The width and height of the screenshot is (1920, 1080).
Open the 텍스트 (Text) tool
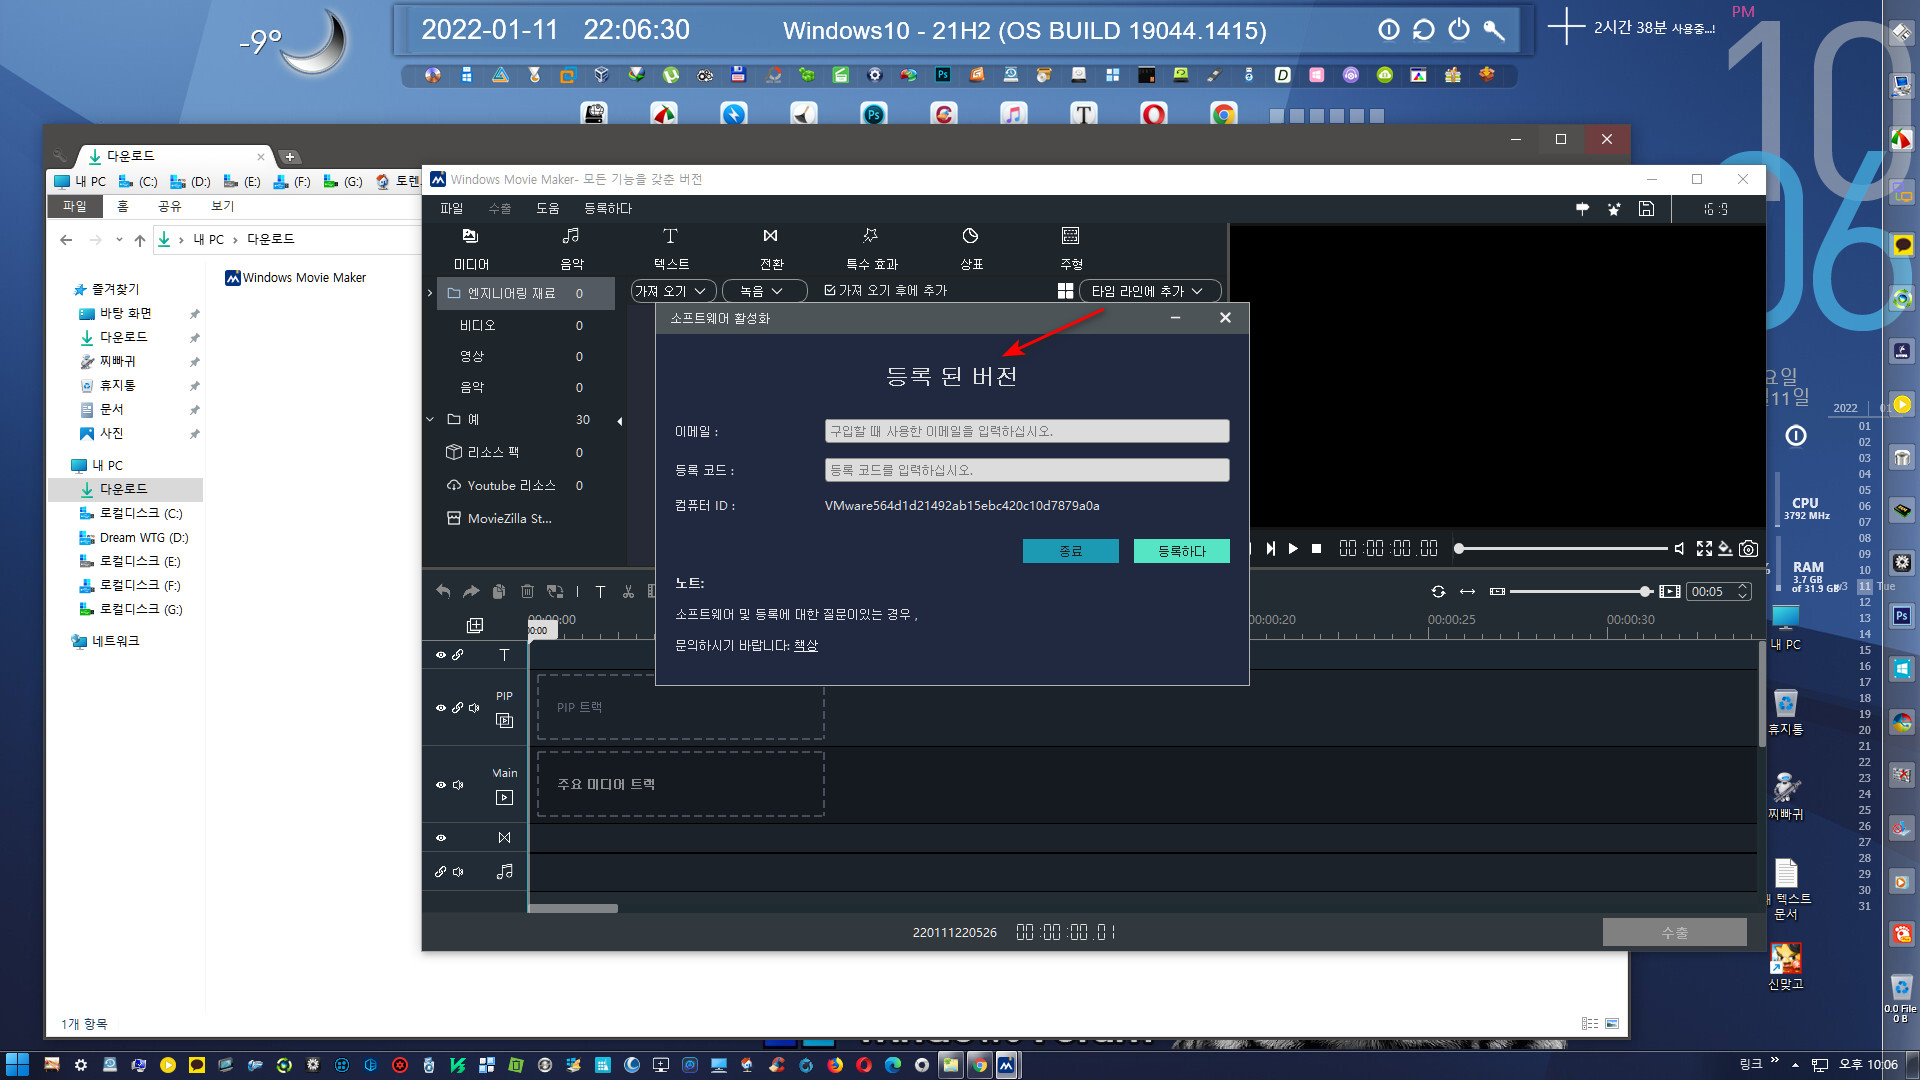671,248
